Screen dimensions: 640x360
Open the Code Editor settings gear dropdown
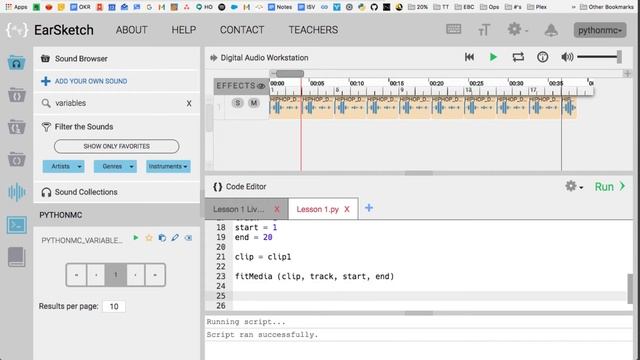(574, 187)
